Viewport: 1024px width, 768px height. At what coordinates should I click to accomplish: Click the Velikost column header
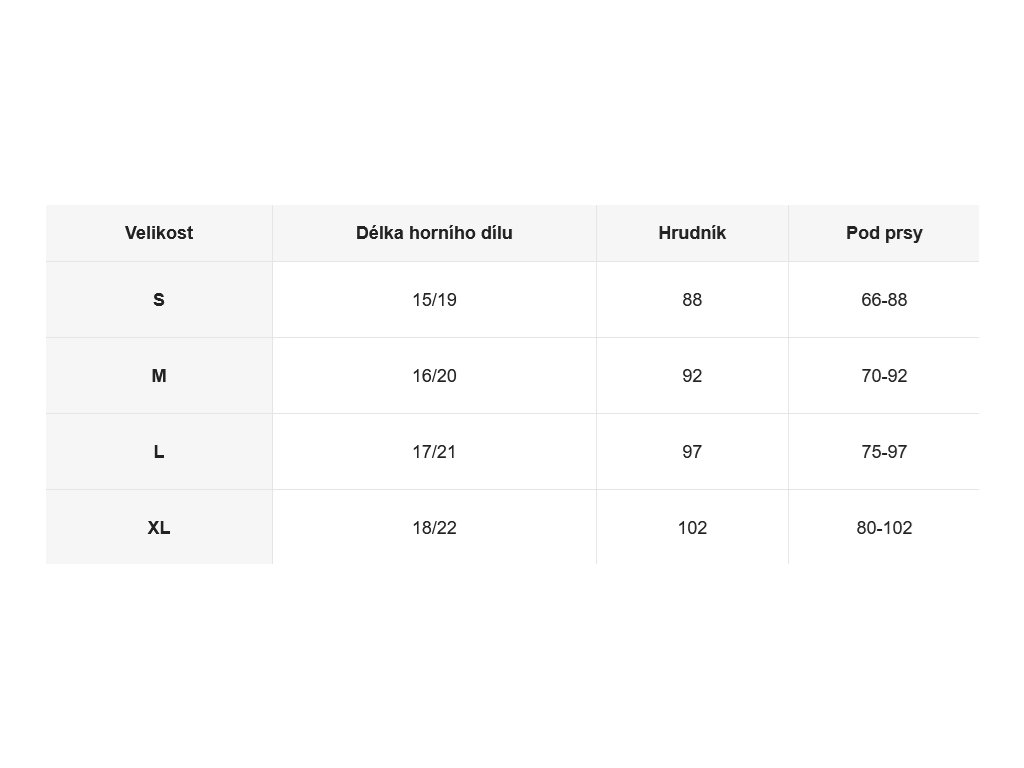(x=159, y=233)
